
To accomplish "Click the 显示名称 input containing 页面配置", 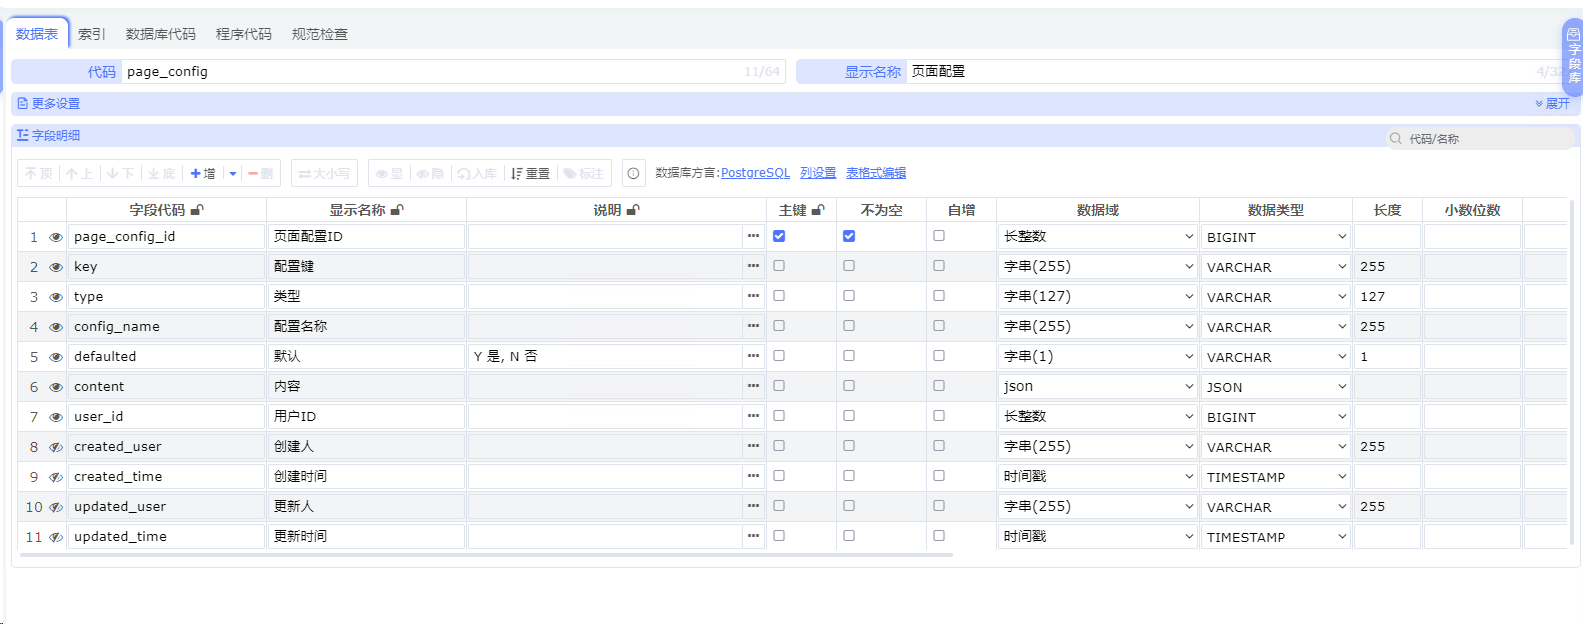I will tap(1238, 72).
